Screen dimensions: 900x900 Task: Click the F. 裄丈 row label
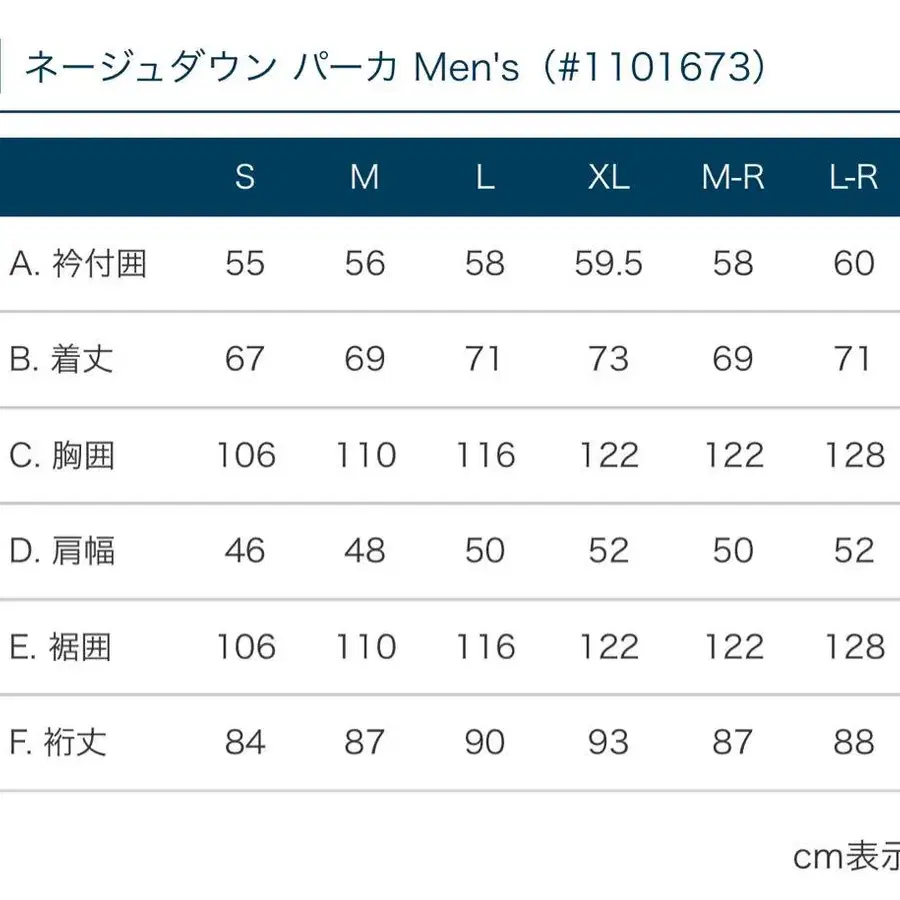tap(60, 743)
